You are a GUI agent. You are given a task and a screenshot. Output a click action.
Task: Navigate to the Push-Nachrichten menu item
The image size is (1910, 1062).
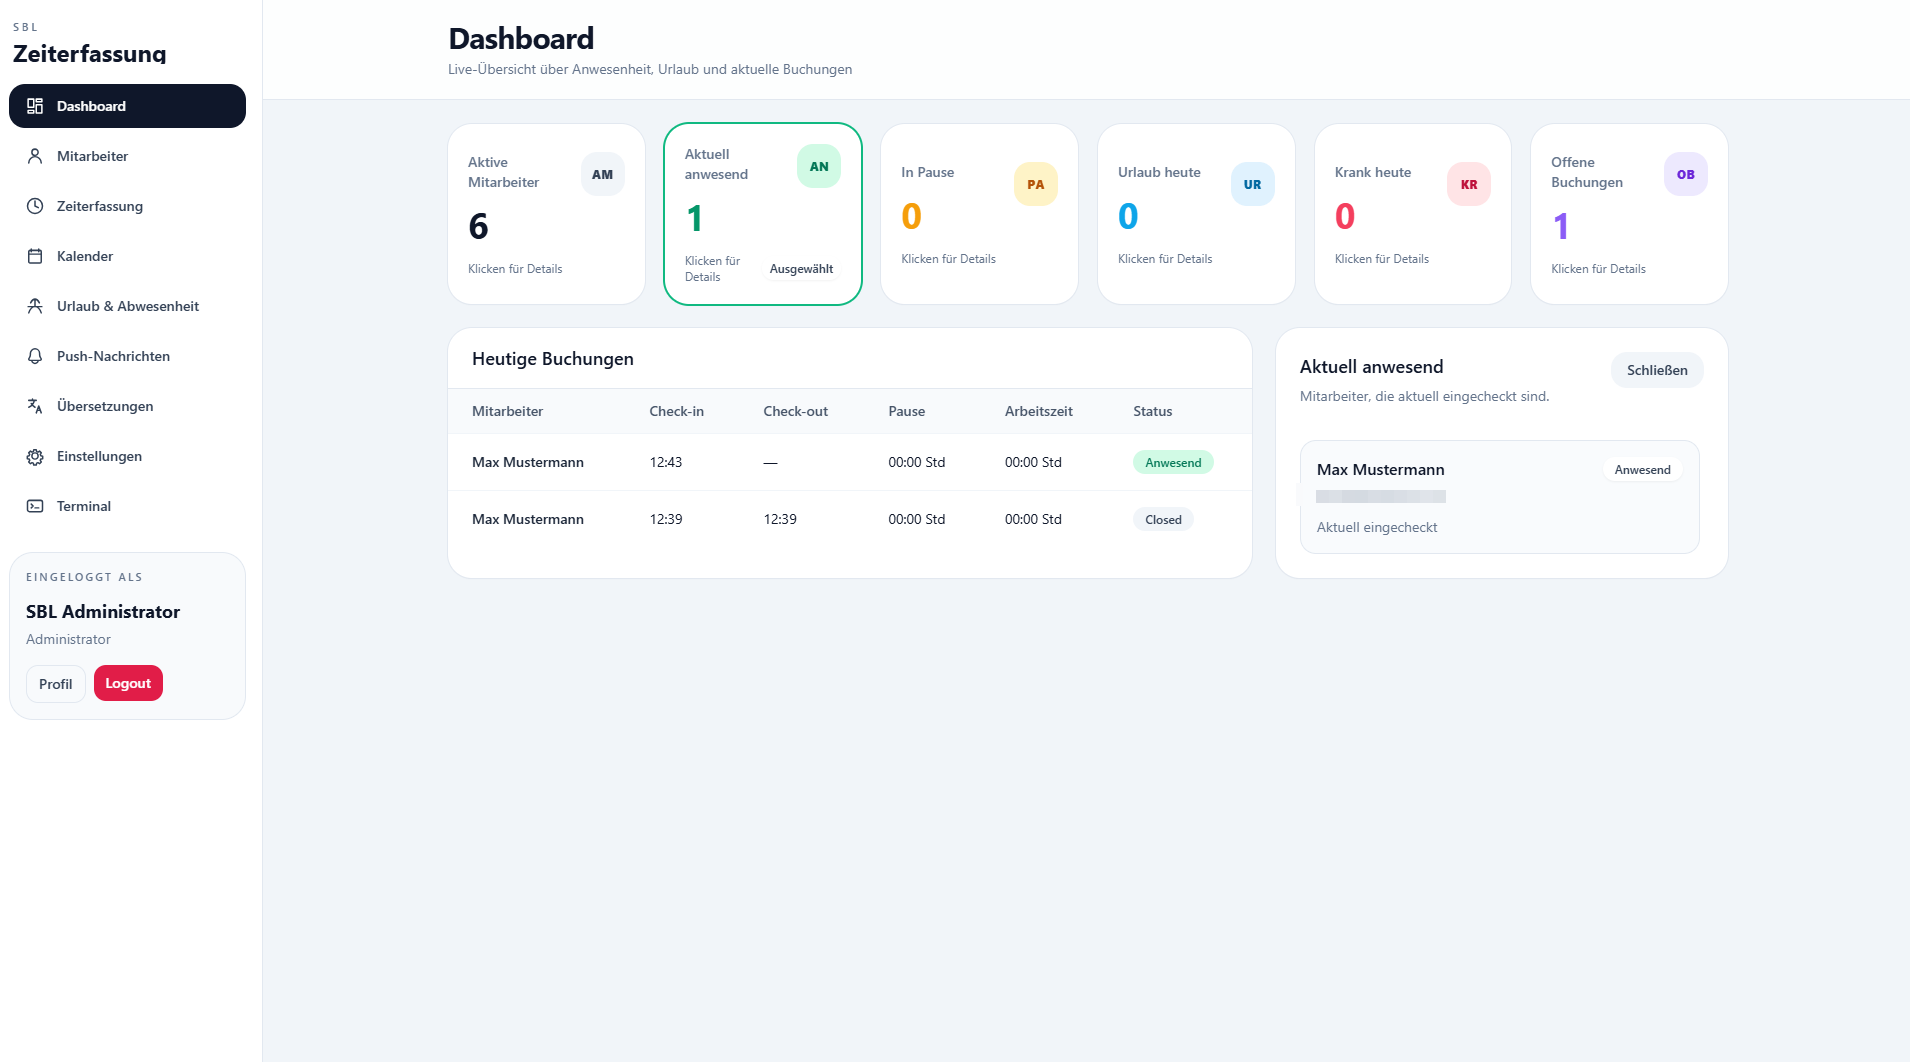pos(127,356)
